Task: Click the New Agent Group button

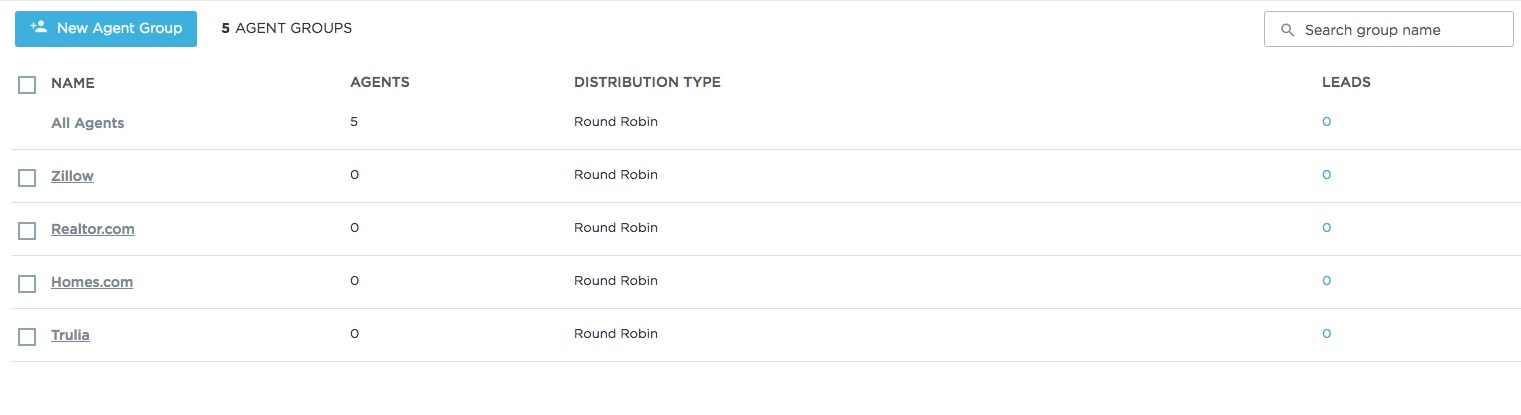Action: pyautogui.click(x=106, y=29)
